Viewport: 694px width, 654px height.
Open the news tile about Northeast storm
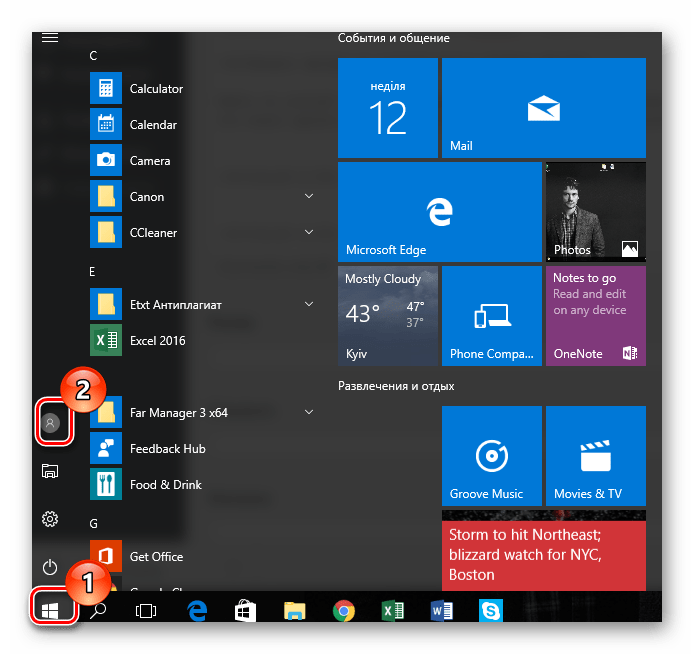(544, 551)
